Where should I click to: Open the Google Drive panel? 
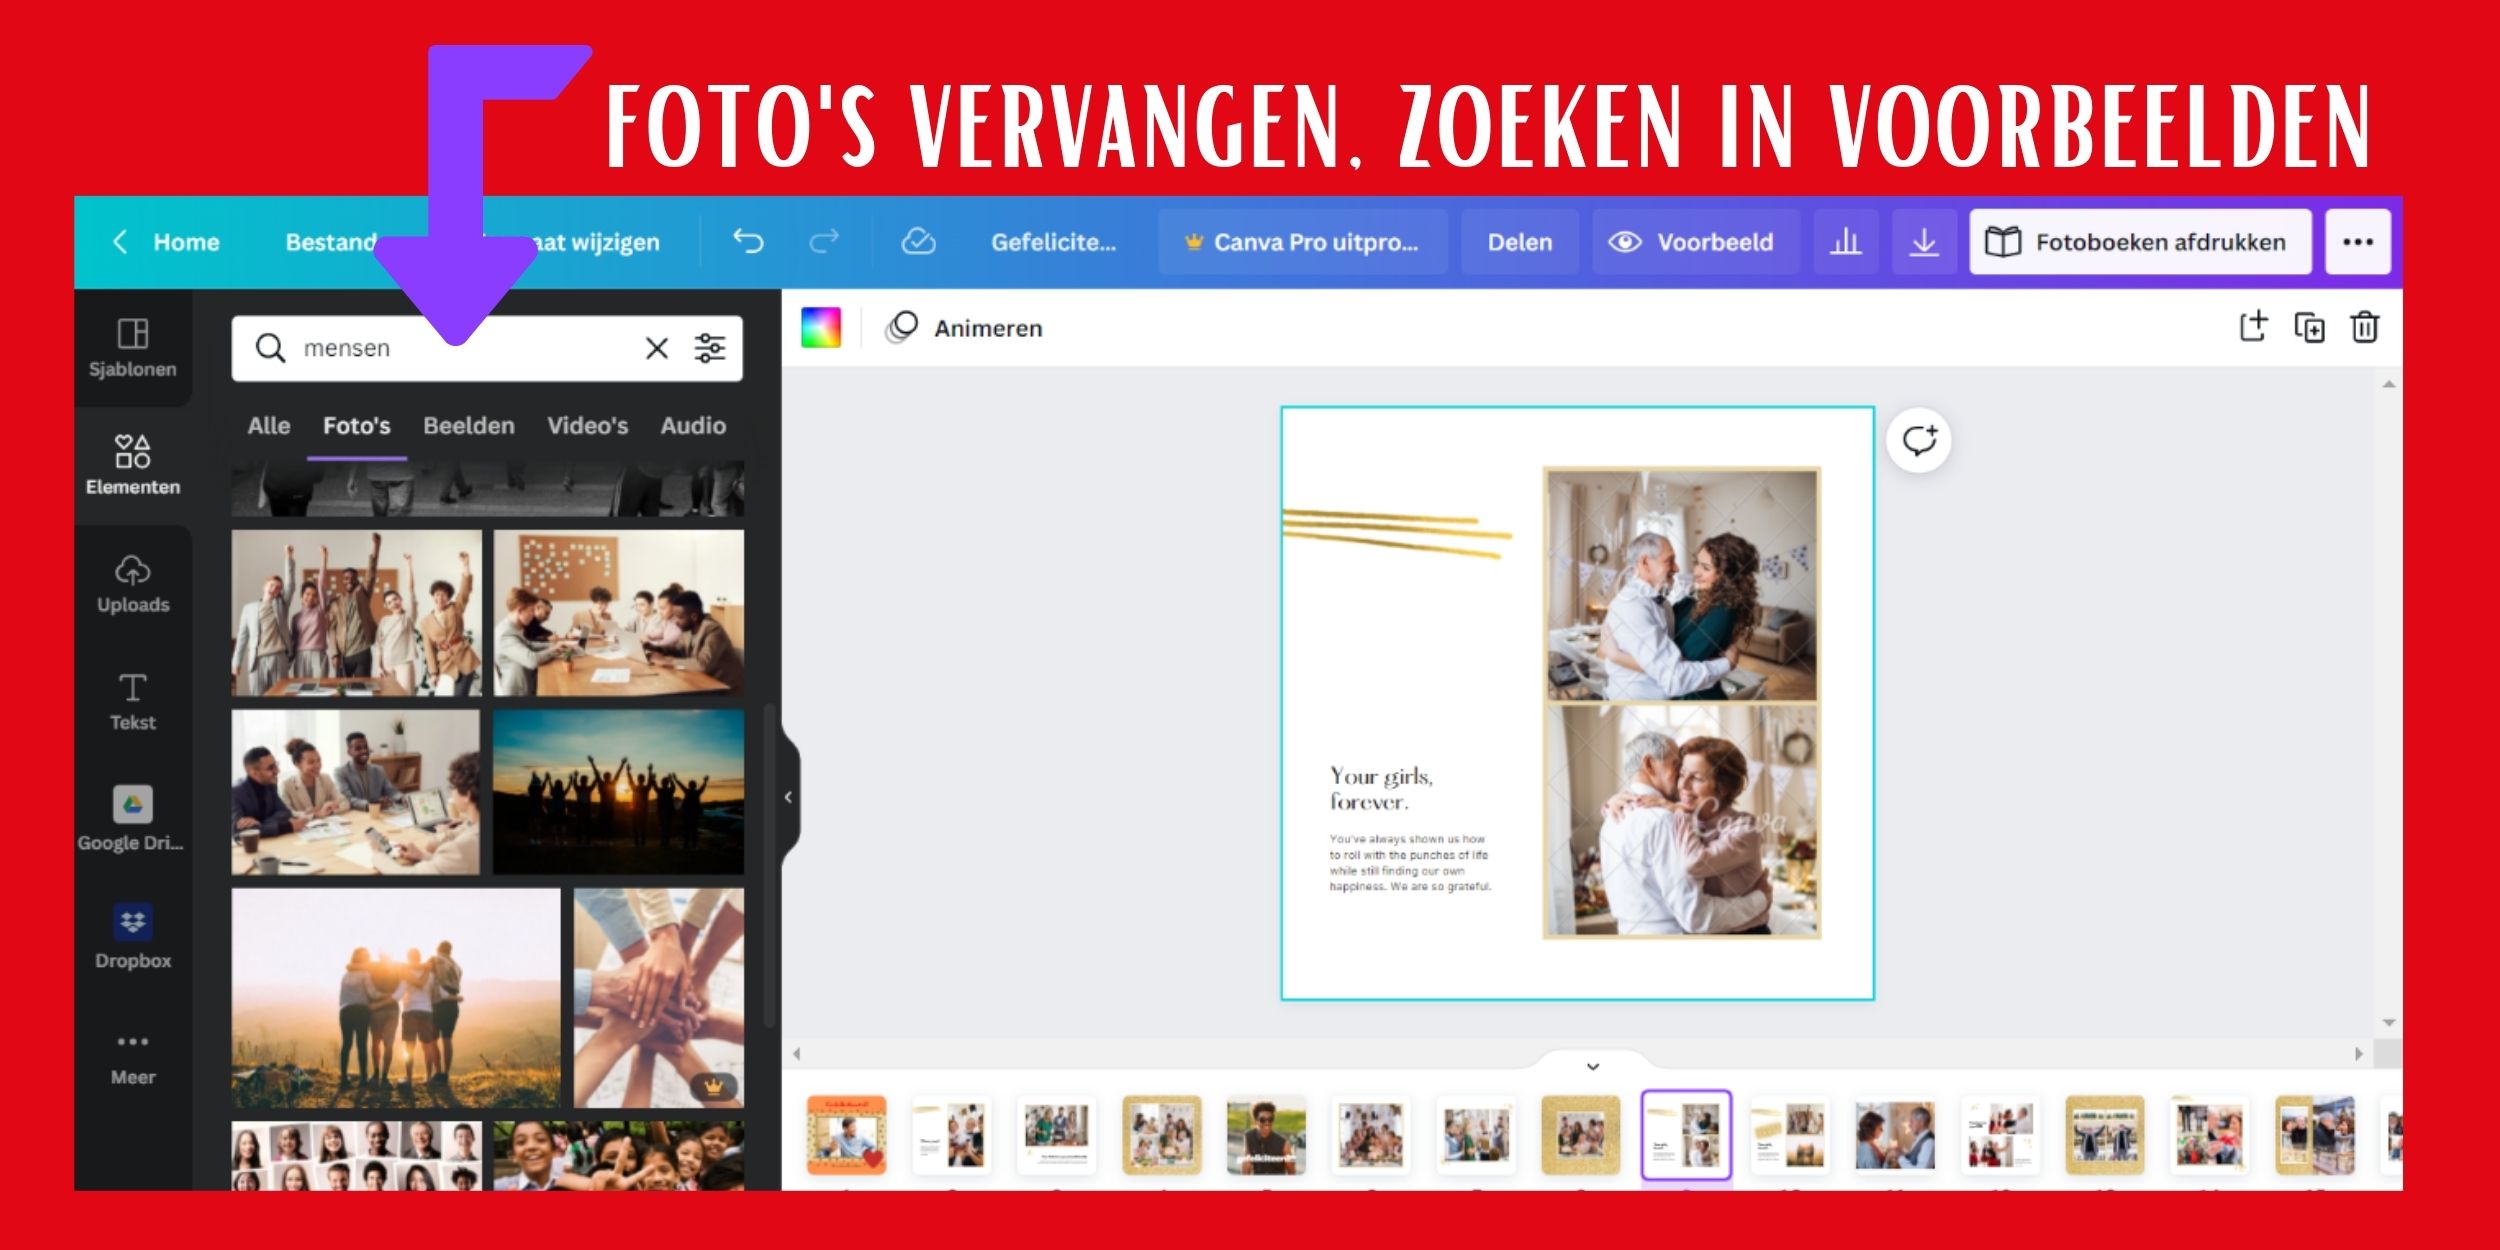click(x=133, y=820)
